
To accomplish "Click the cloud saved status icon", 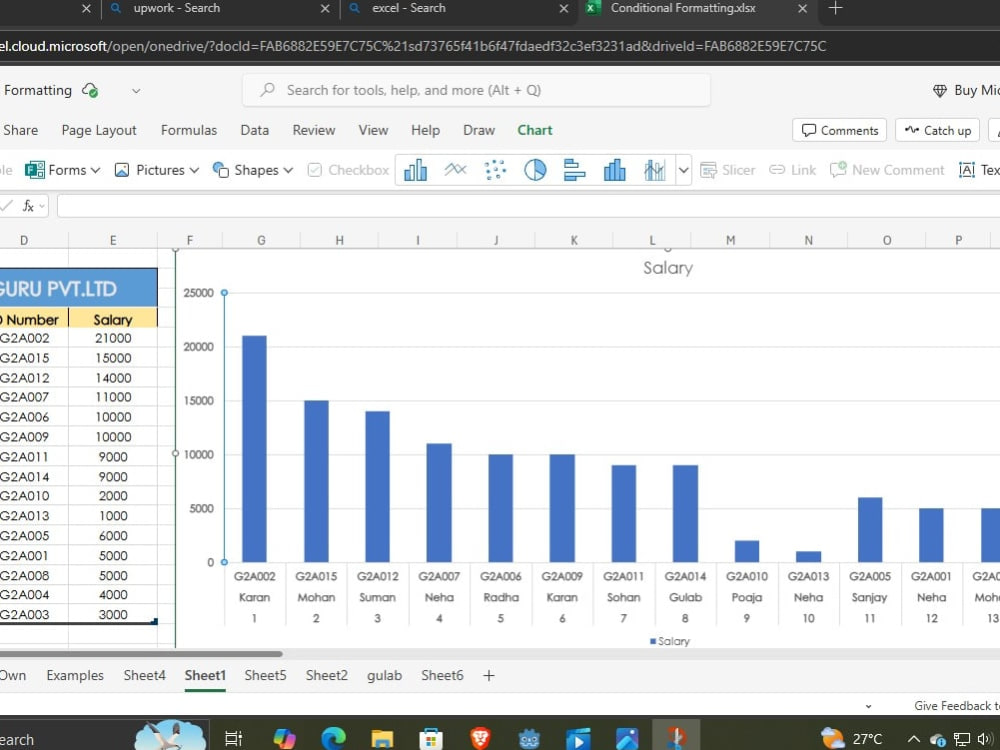I will click(90, 91).
